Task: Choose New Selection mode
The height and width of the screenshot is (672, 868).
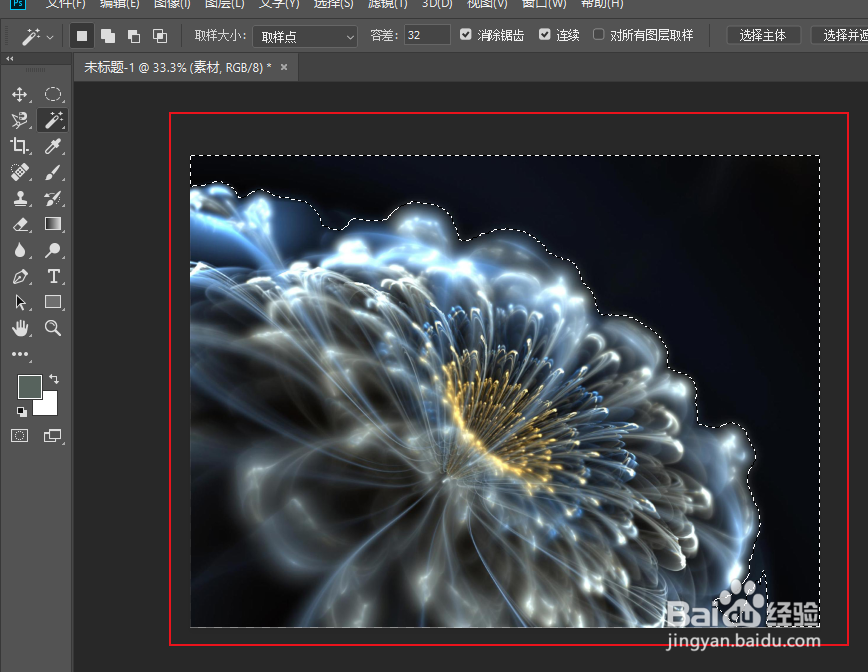Action: pos(82,36)
